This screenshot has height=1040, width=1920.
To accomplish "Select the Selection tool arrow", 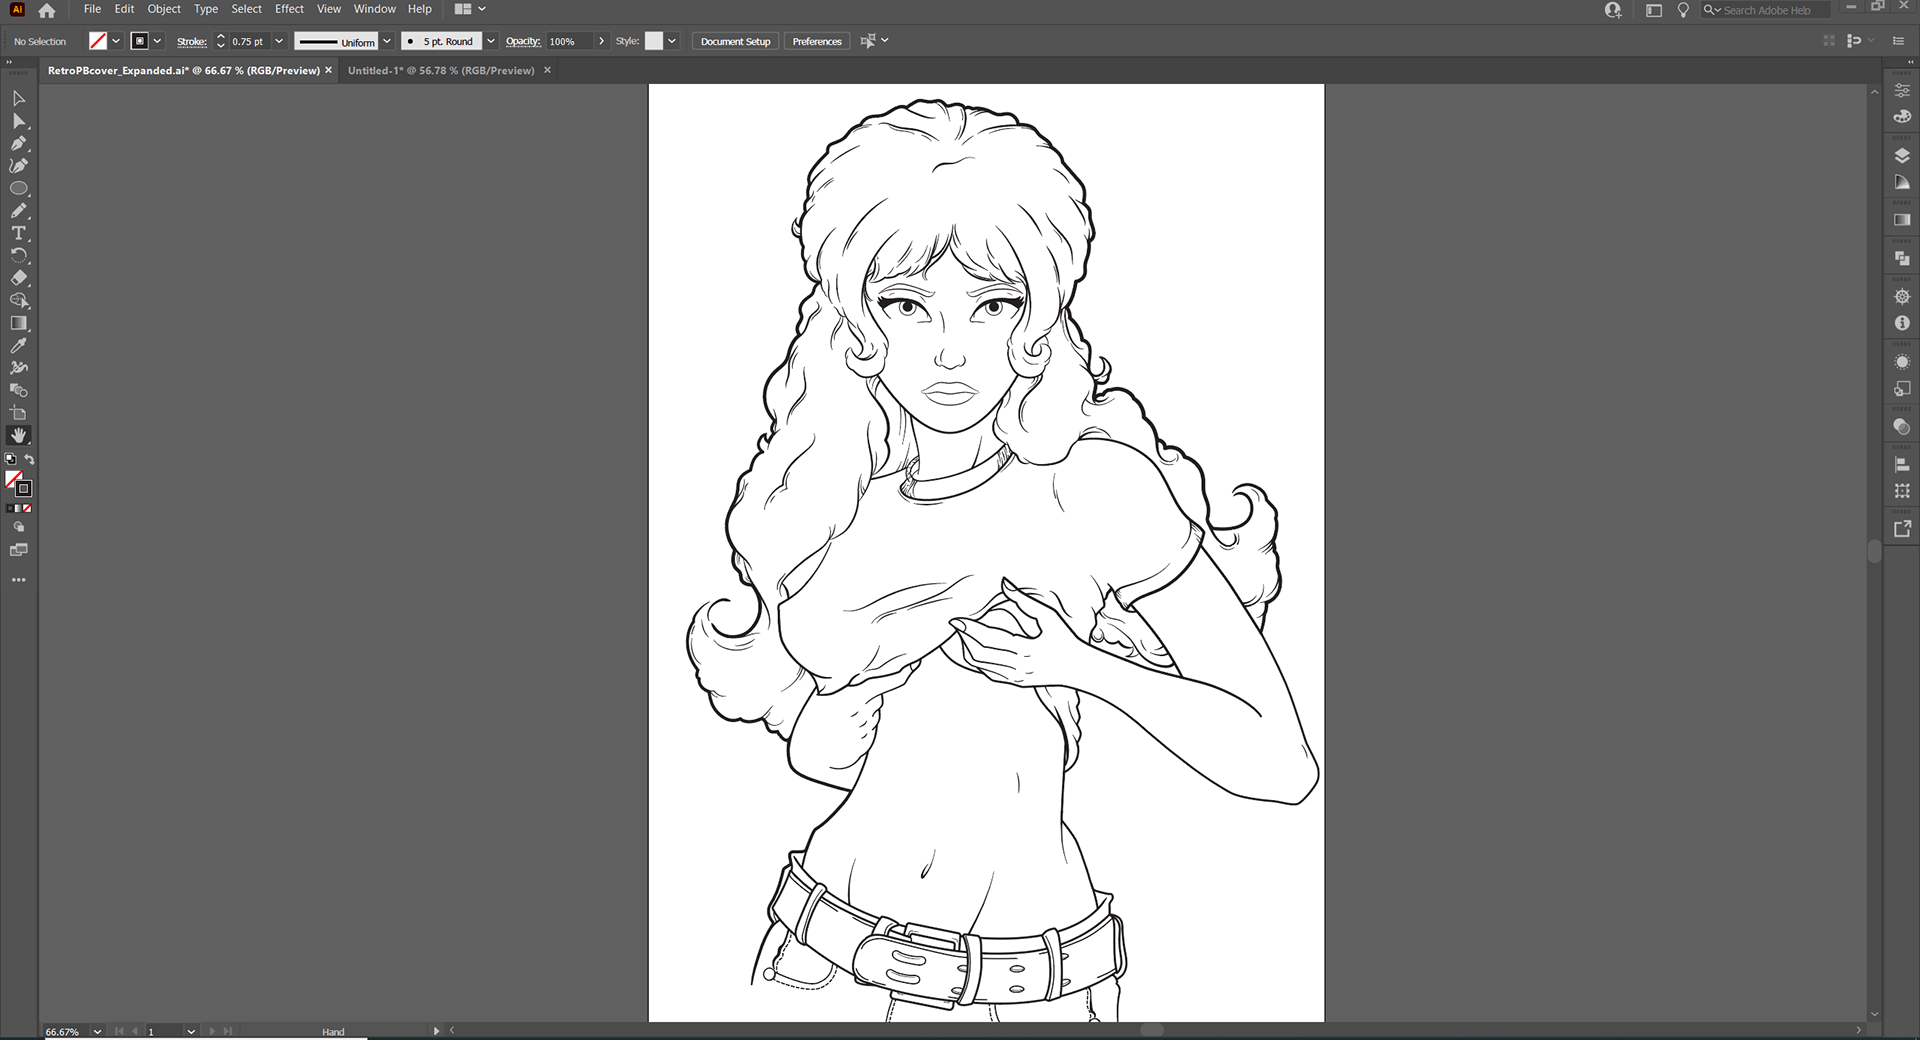I will tap(18, 98).
